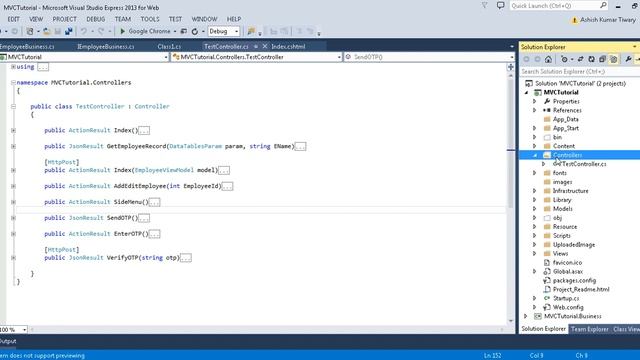Click the editor split-window handle icon

pos(510,67)
